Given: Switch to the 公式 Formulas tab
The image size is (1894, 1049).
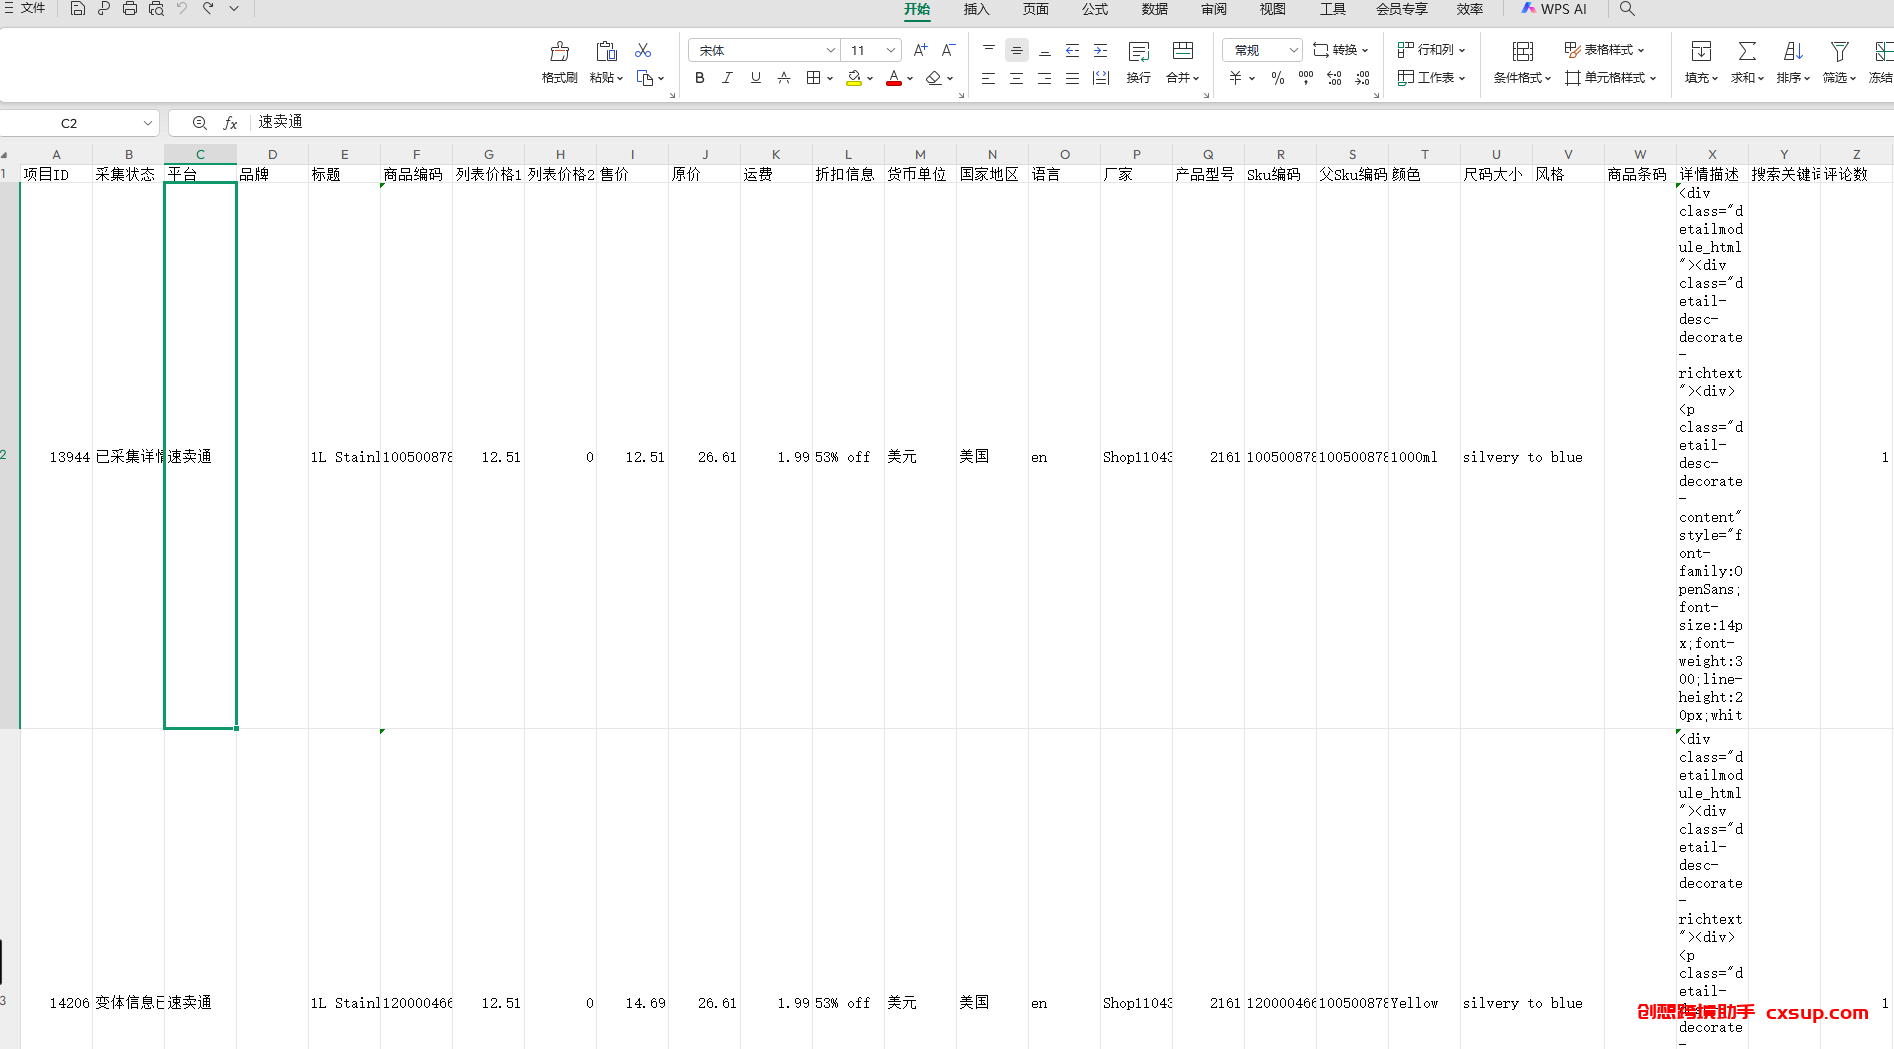Looking at the screenshot, I should [x=1095, y=9].
